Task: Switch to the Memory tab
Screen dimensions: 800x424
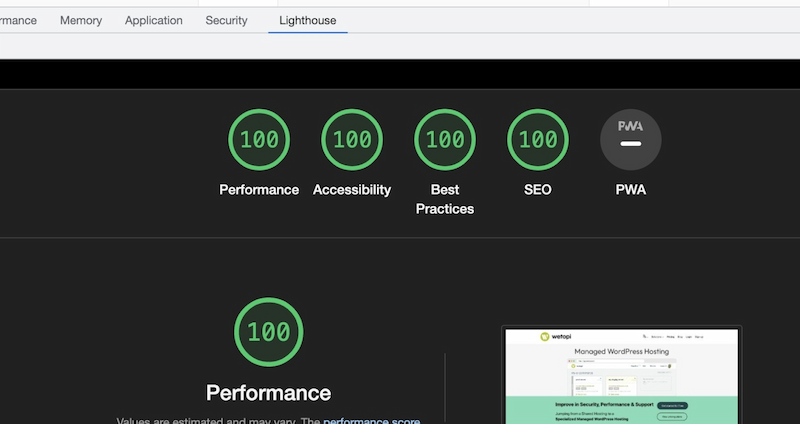Action: click(81, 20)
